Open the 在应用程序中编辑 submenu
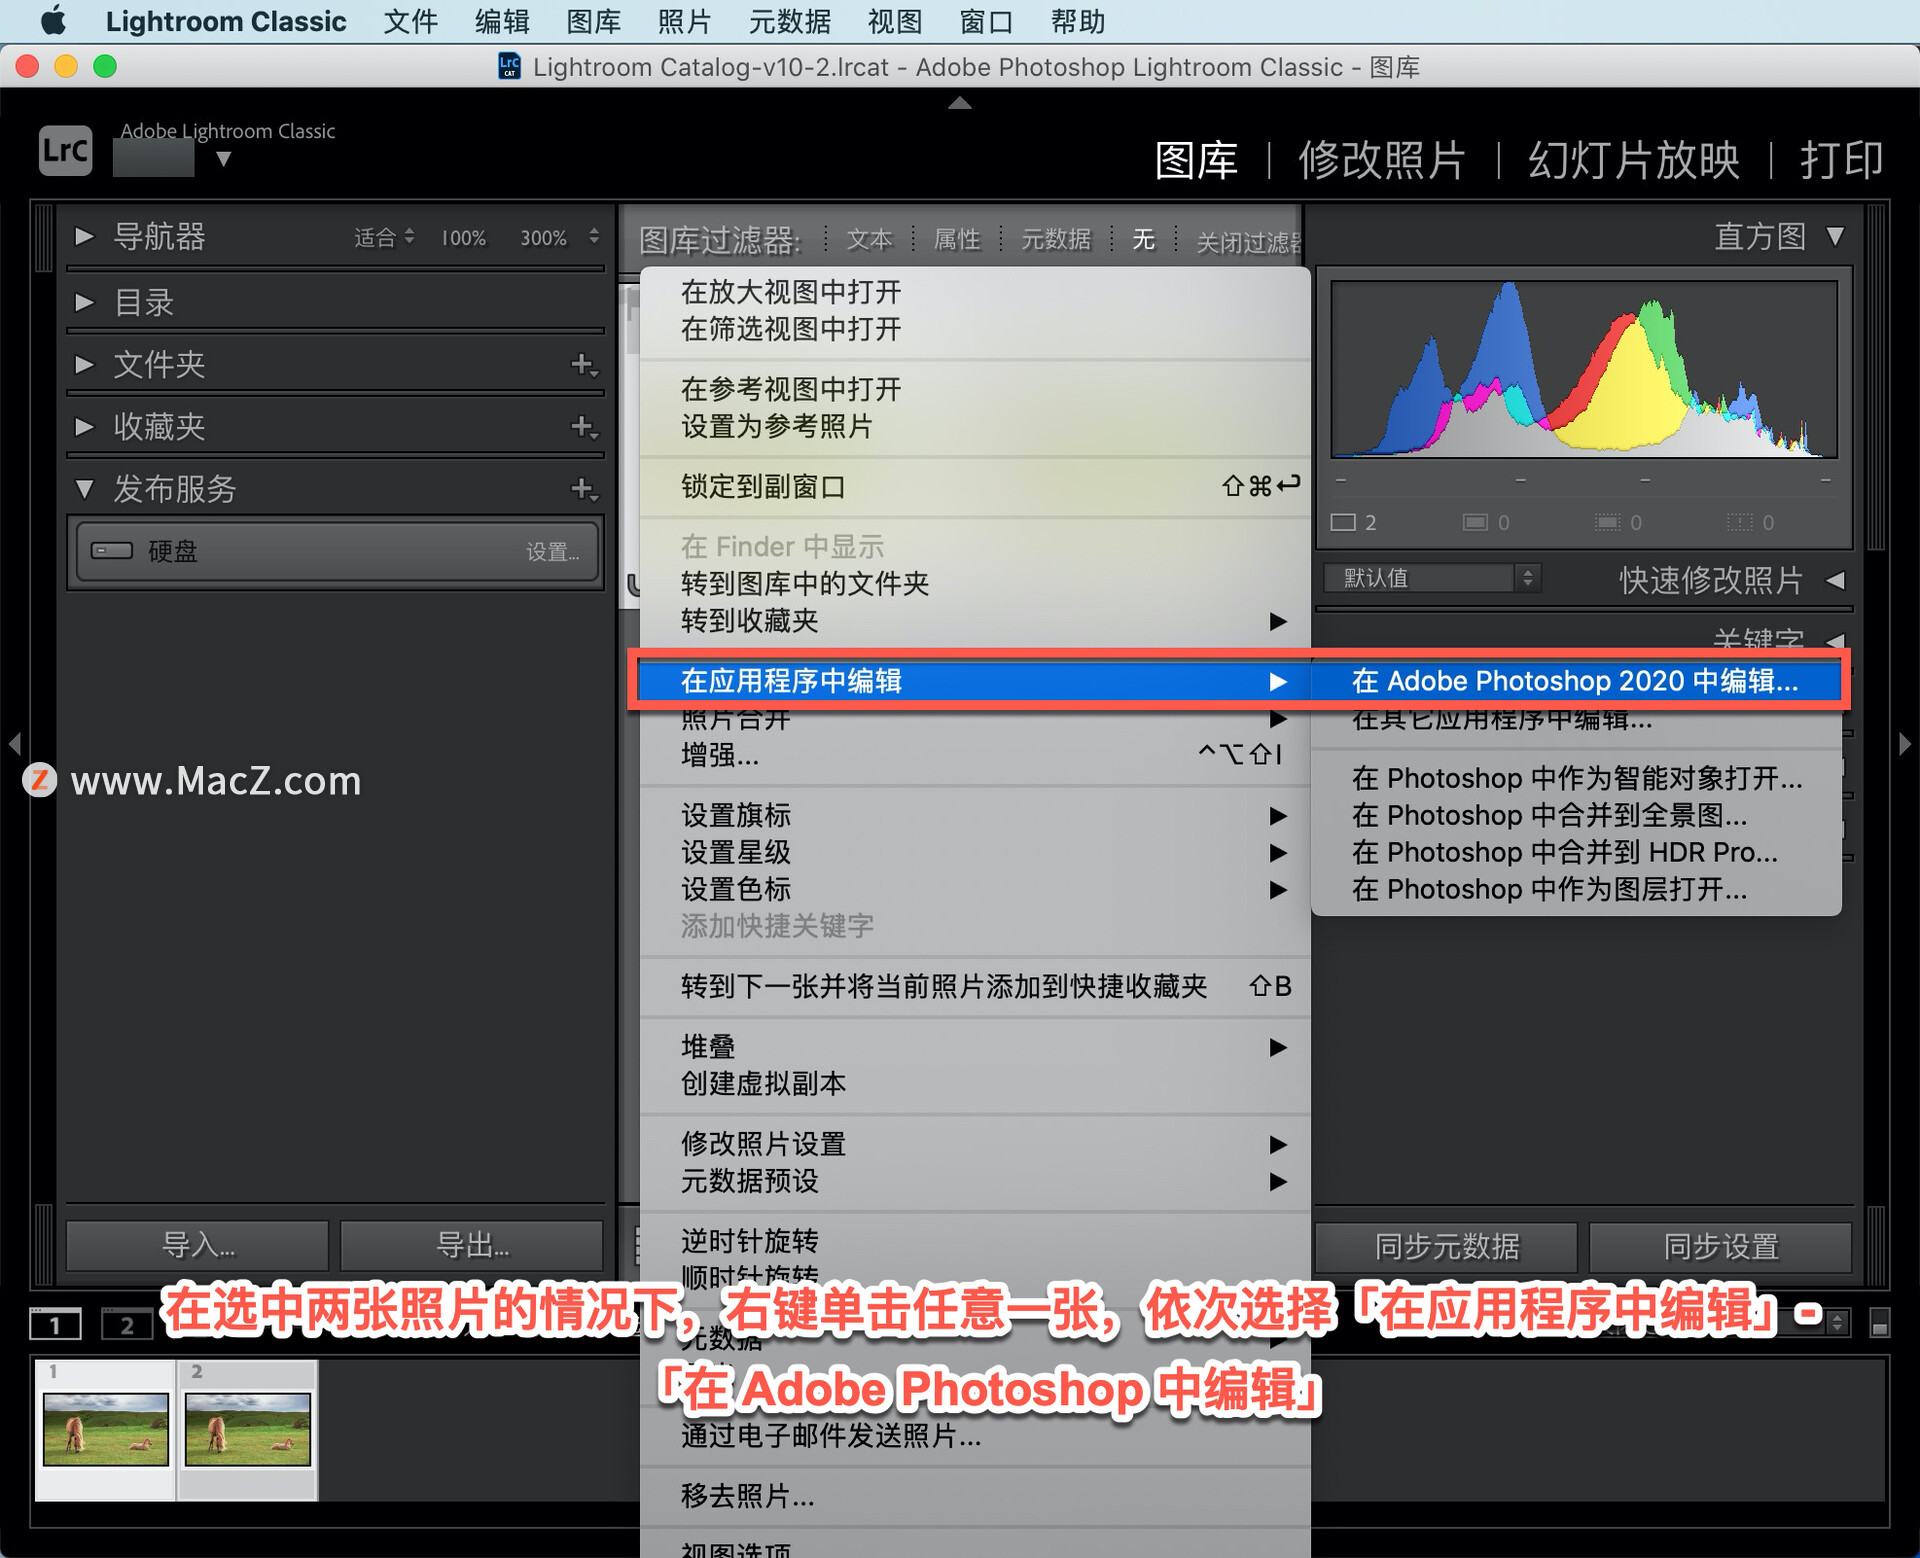 point(975,681)
